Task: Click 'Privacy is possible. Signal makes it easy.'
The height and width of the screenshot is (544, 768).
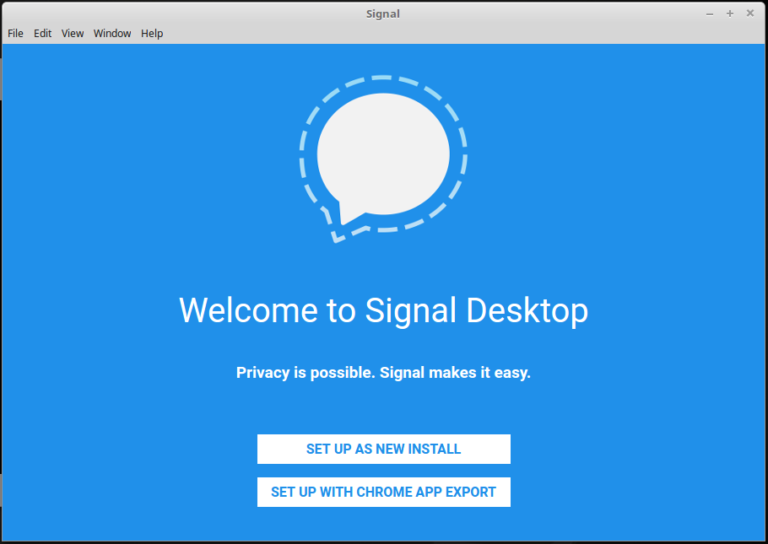Action: [384, 373]
